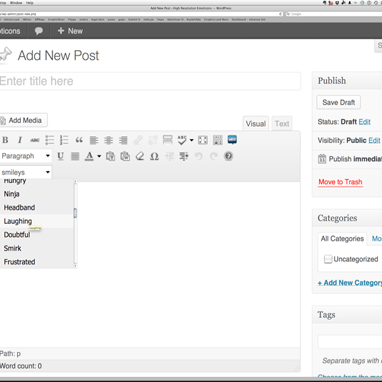The height and width of the screenshot is (382, 382).
Task: Click the browser address bar
Action: [x=141, y=14]
